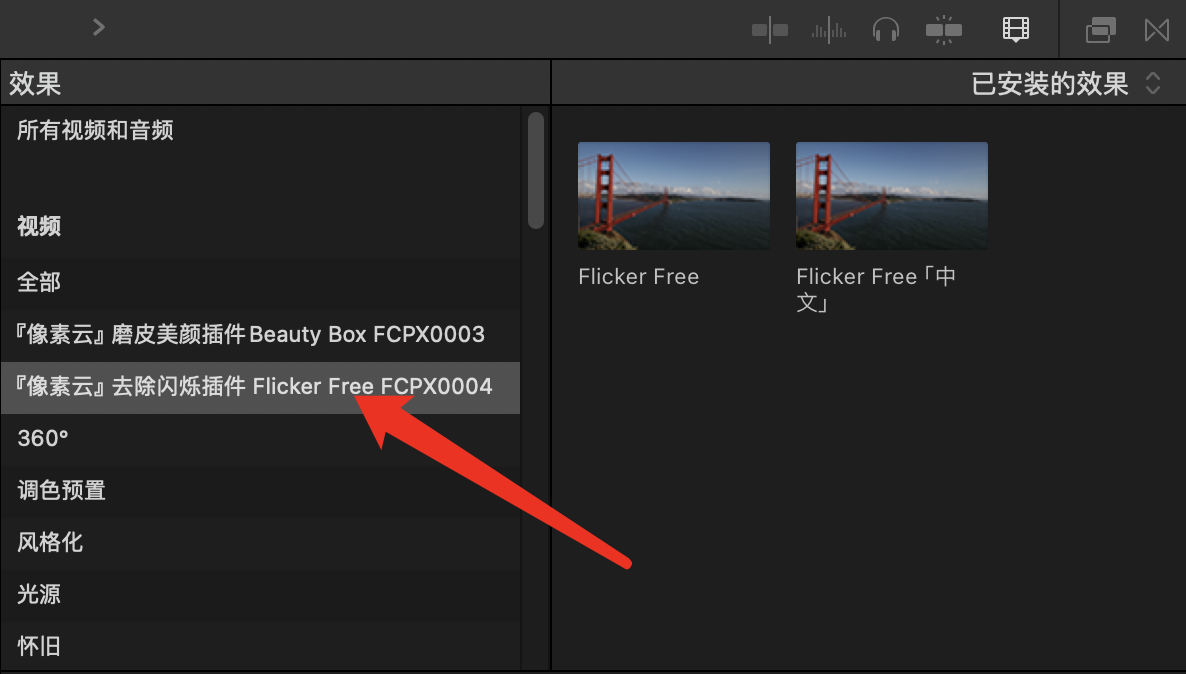1186x674 pixels.
Task: Select the 全部 video category
Action: pyautogui.click(x=260, y=282)
